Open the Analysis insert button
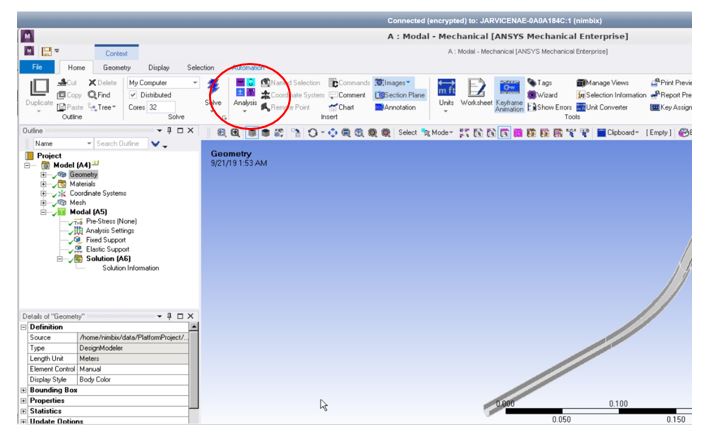 pyautogui.click(x=245, y=95)
